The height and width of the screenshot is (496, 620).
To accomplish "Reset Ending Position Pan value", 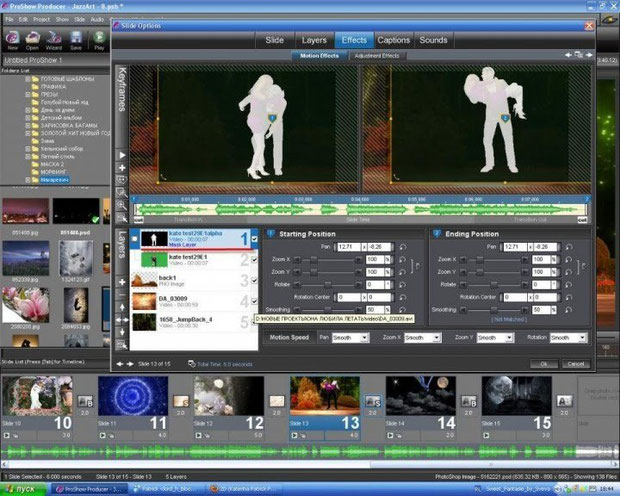I will pos(569,247).
